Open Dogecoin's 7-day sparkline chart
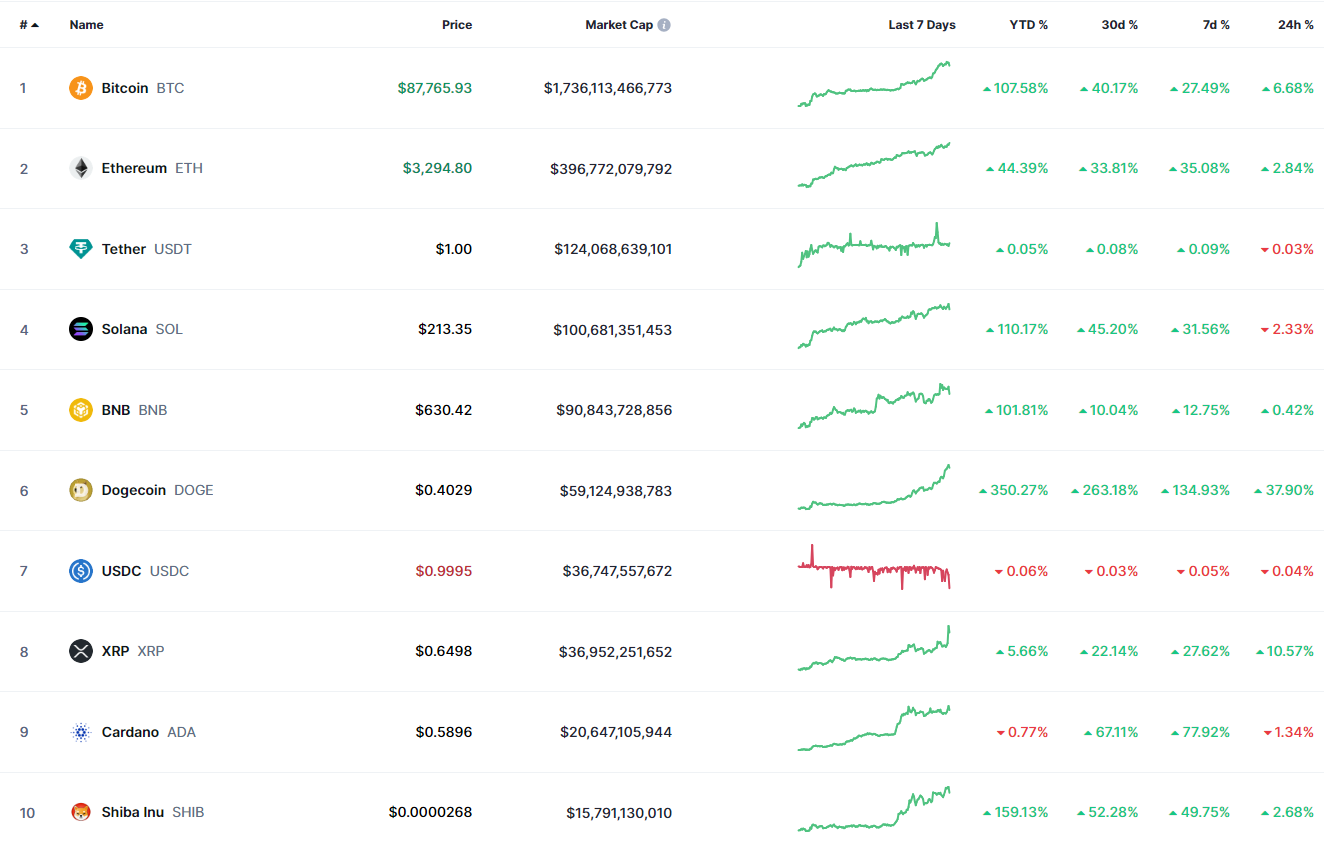Viewport: 1338px width, 851px height. [x=874, y=487]
